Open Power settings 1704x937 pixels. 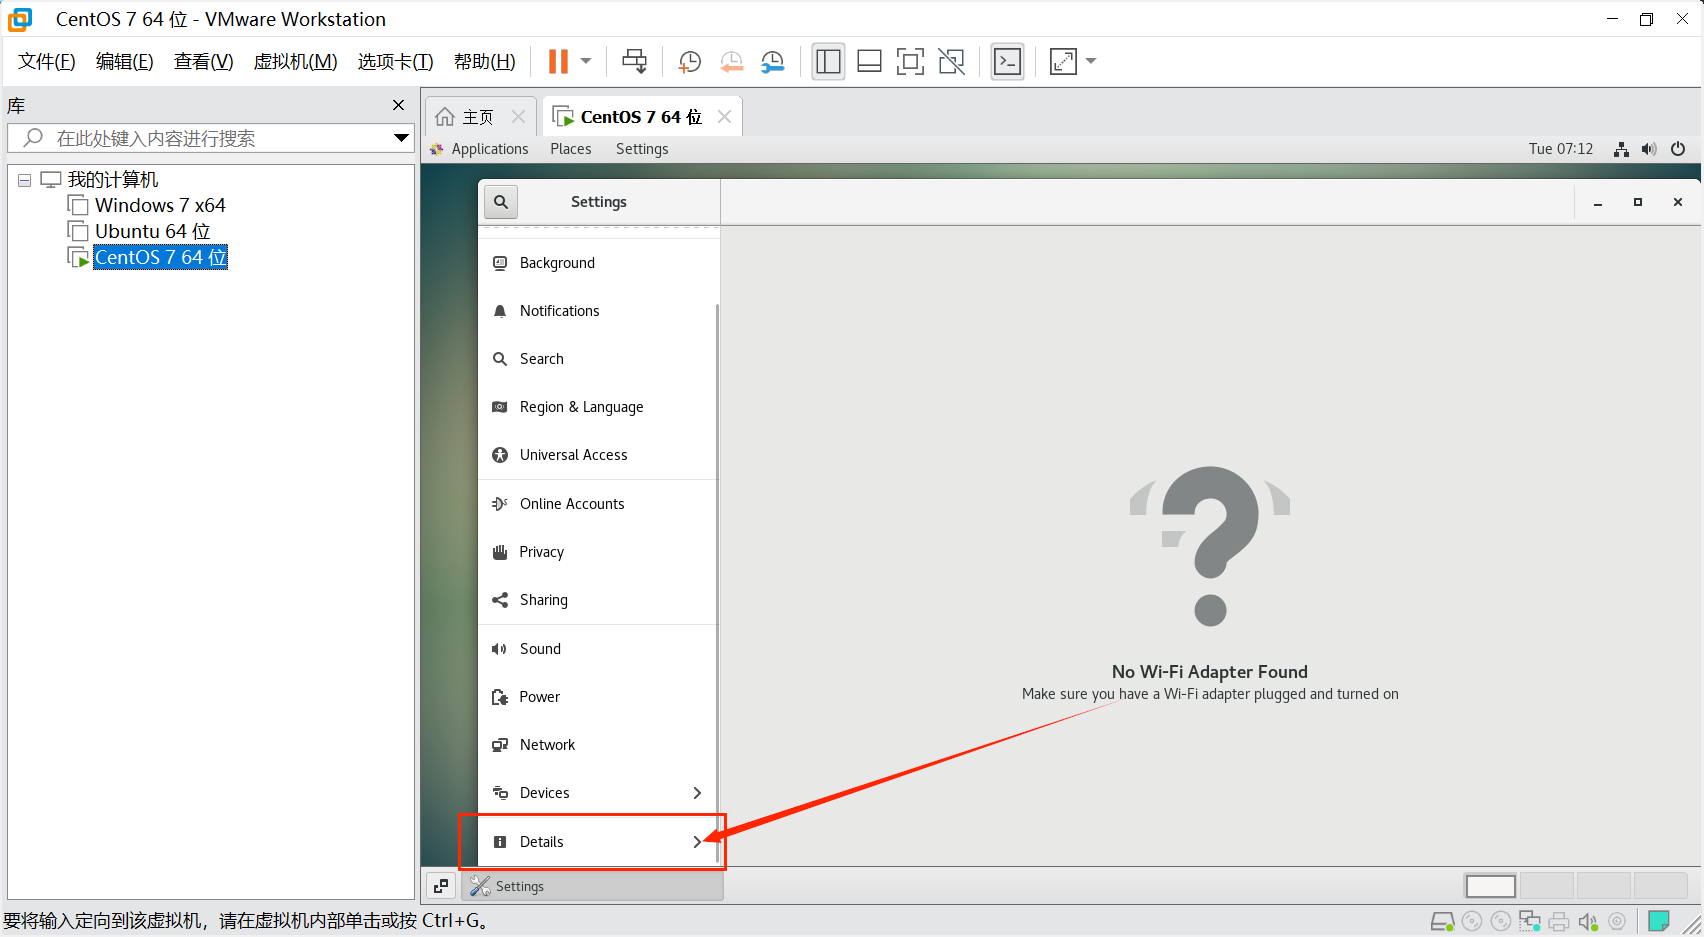598,697
